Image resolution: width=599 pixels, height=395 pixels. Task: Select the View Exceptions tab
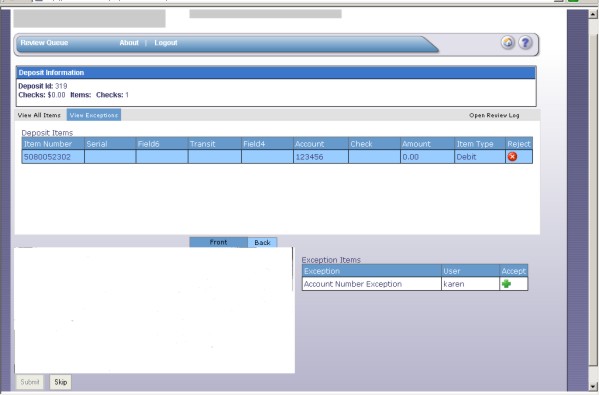pyautogui.click(x=94, y=115)
